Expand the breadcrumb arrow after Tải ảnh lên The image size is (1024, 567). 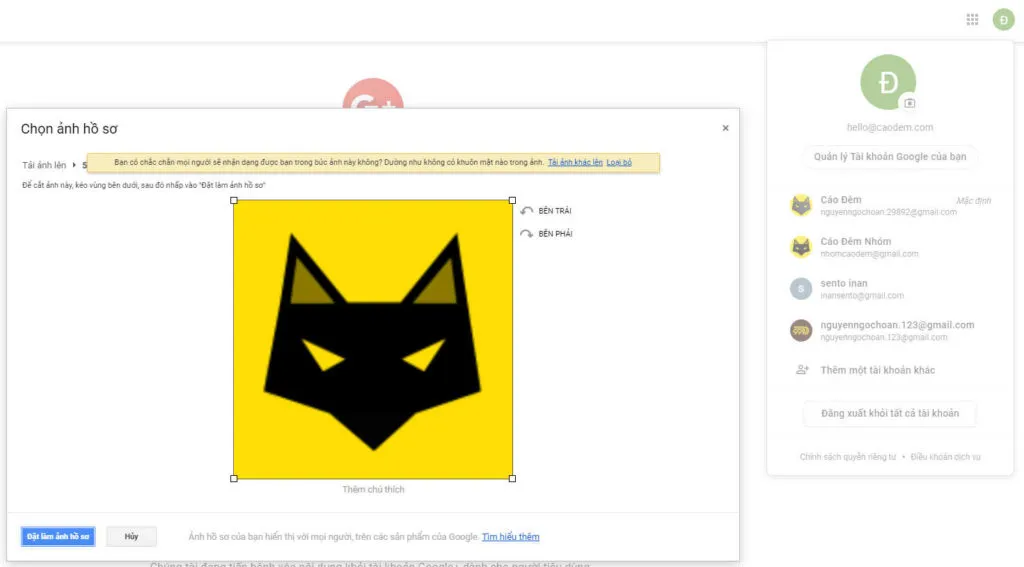point(74,165)
